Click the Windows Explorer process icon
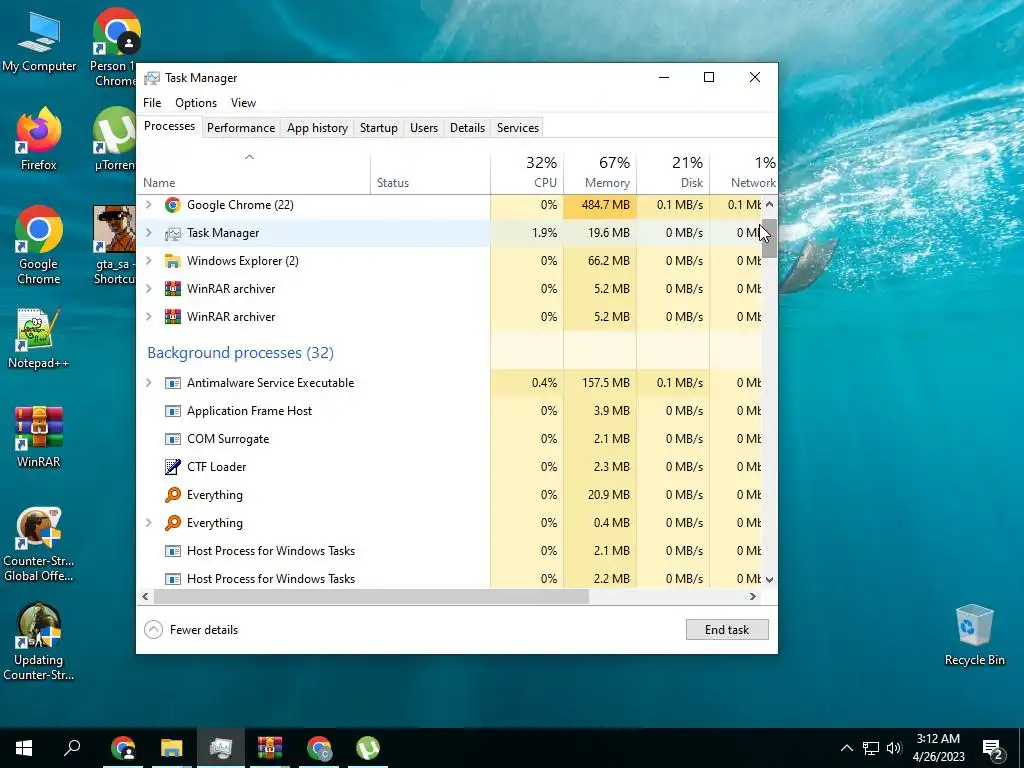 [x=172, y=261]
